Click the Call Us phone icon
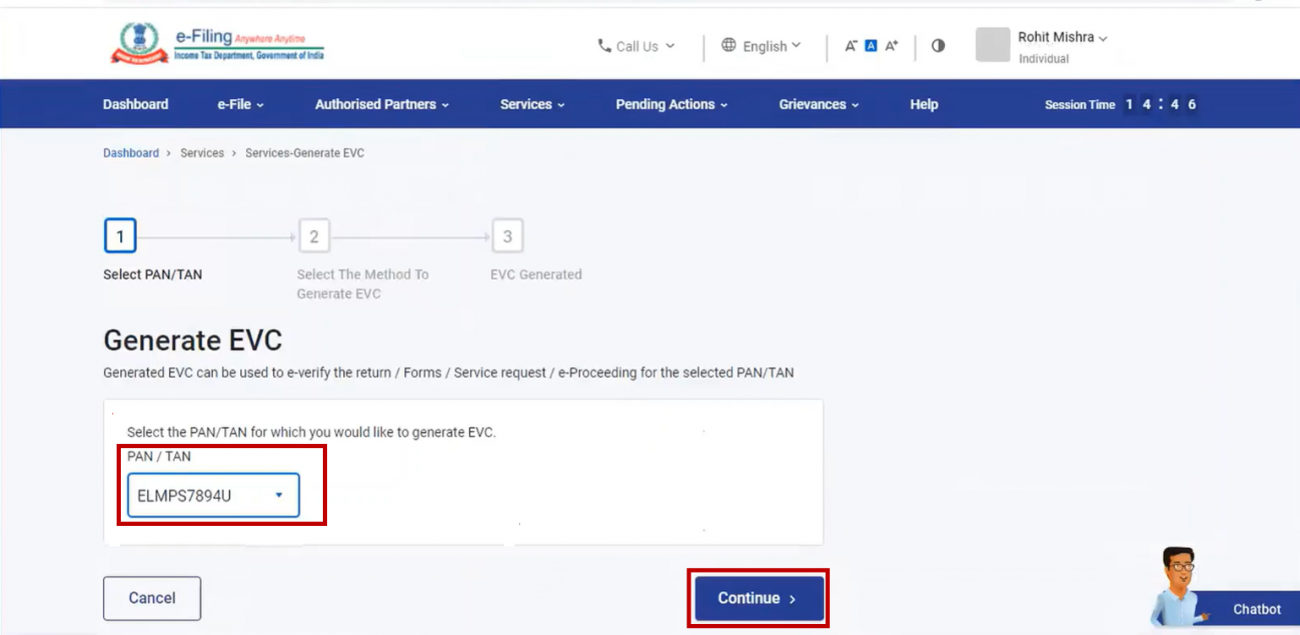The width and height of the screenshot is (1300, 635). click(x=604, y=45)
